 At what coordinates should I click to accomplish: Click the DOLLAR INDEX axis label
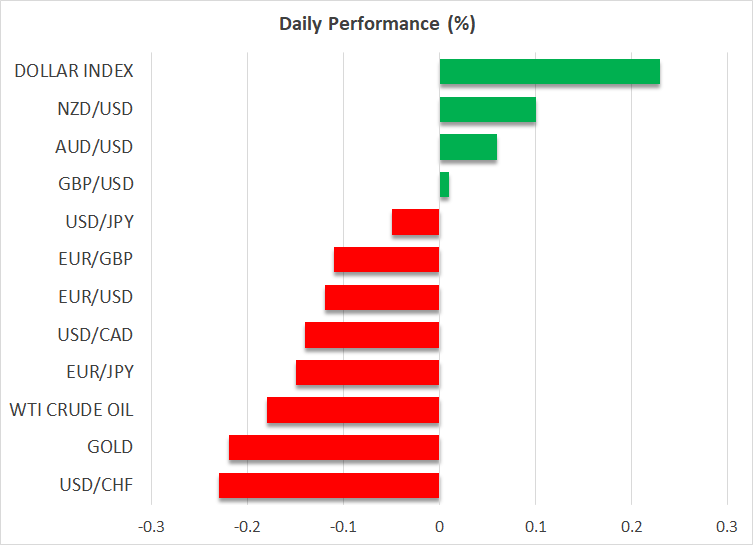pyautogui.click(x=74, y=71)
